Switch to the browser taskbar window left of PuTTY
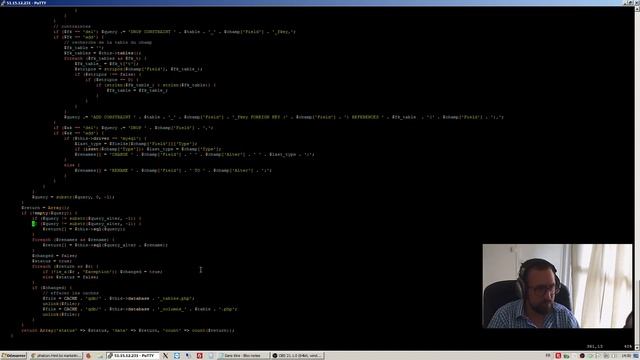This screenshot has height=360, width=640. (x=56, y=356)
